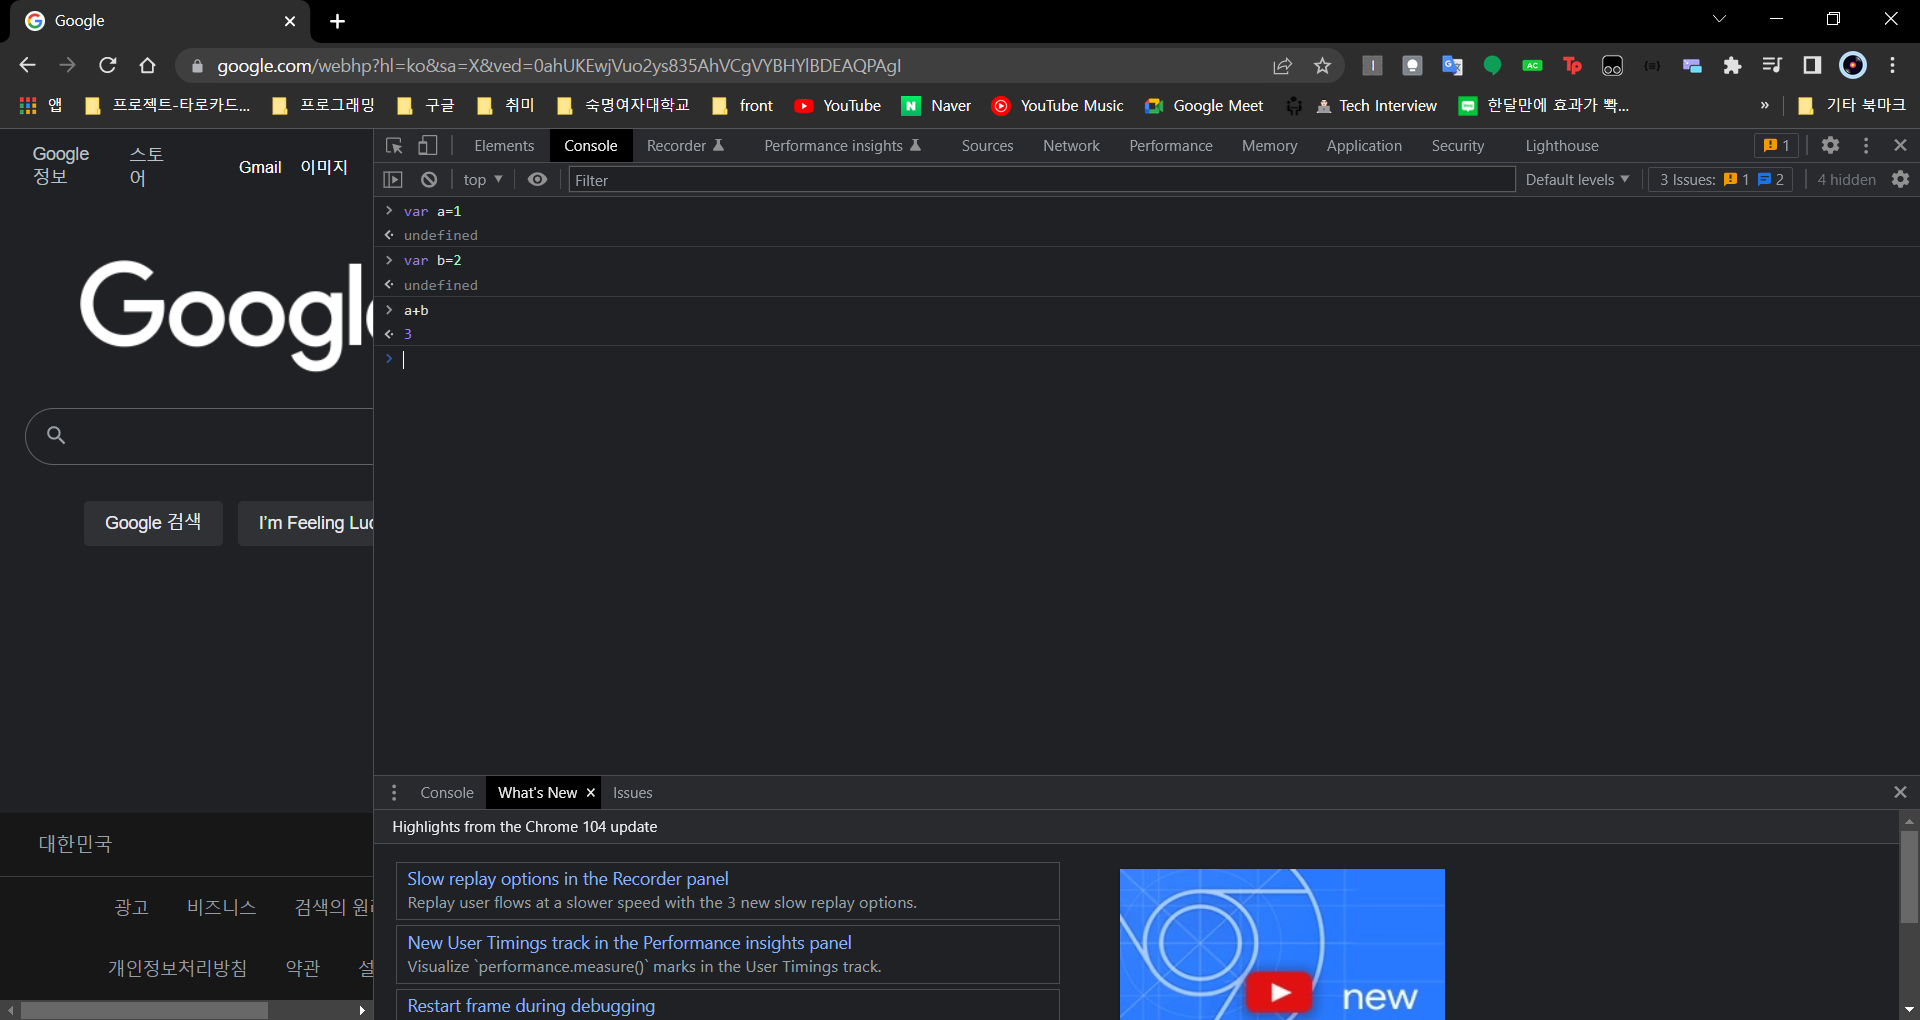
Task: Click the page horizontal scrollbar
Action: (144, 1010)
